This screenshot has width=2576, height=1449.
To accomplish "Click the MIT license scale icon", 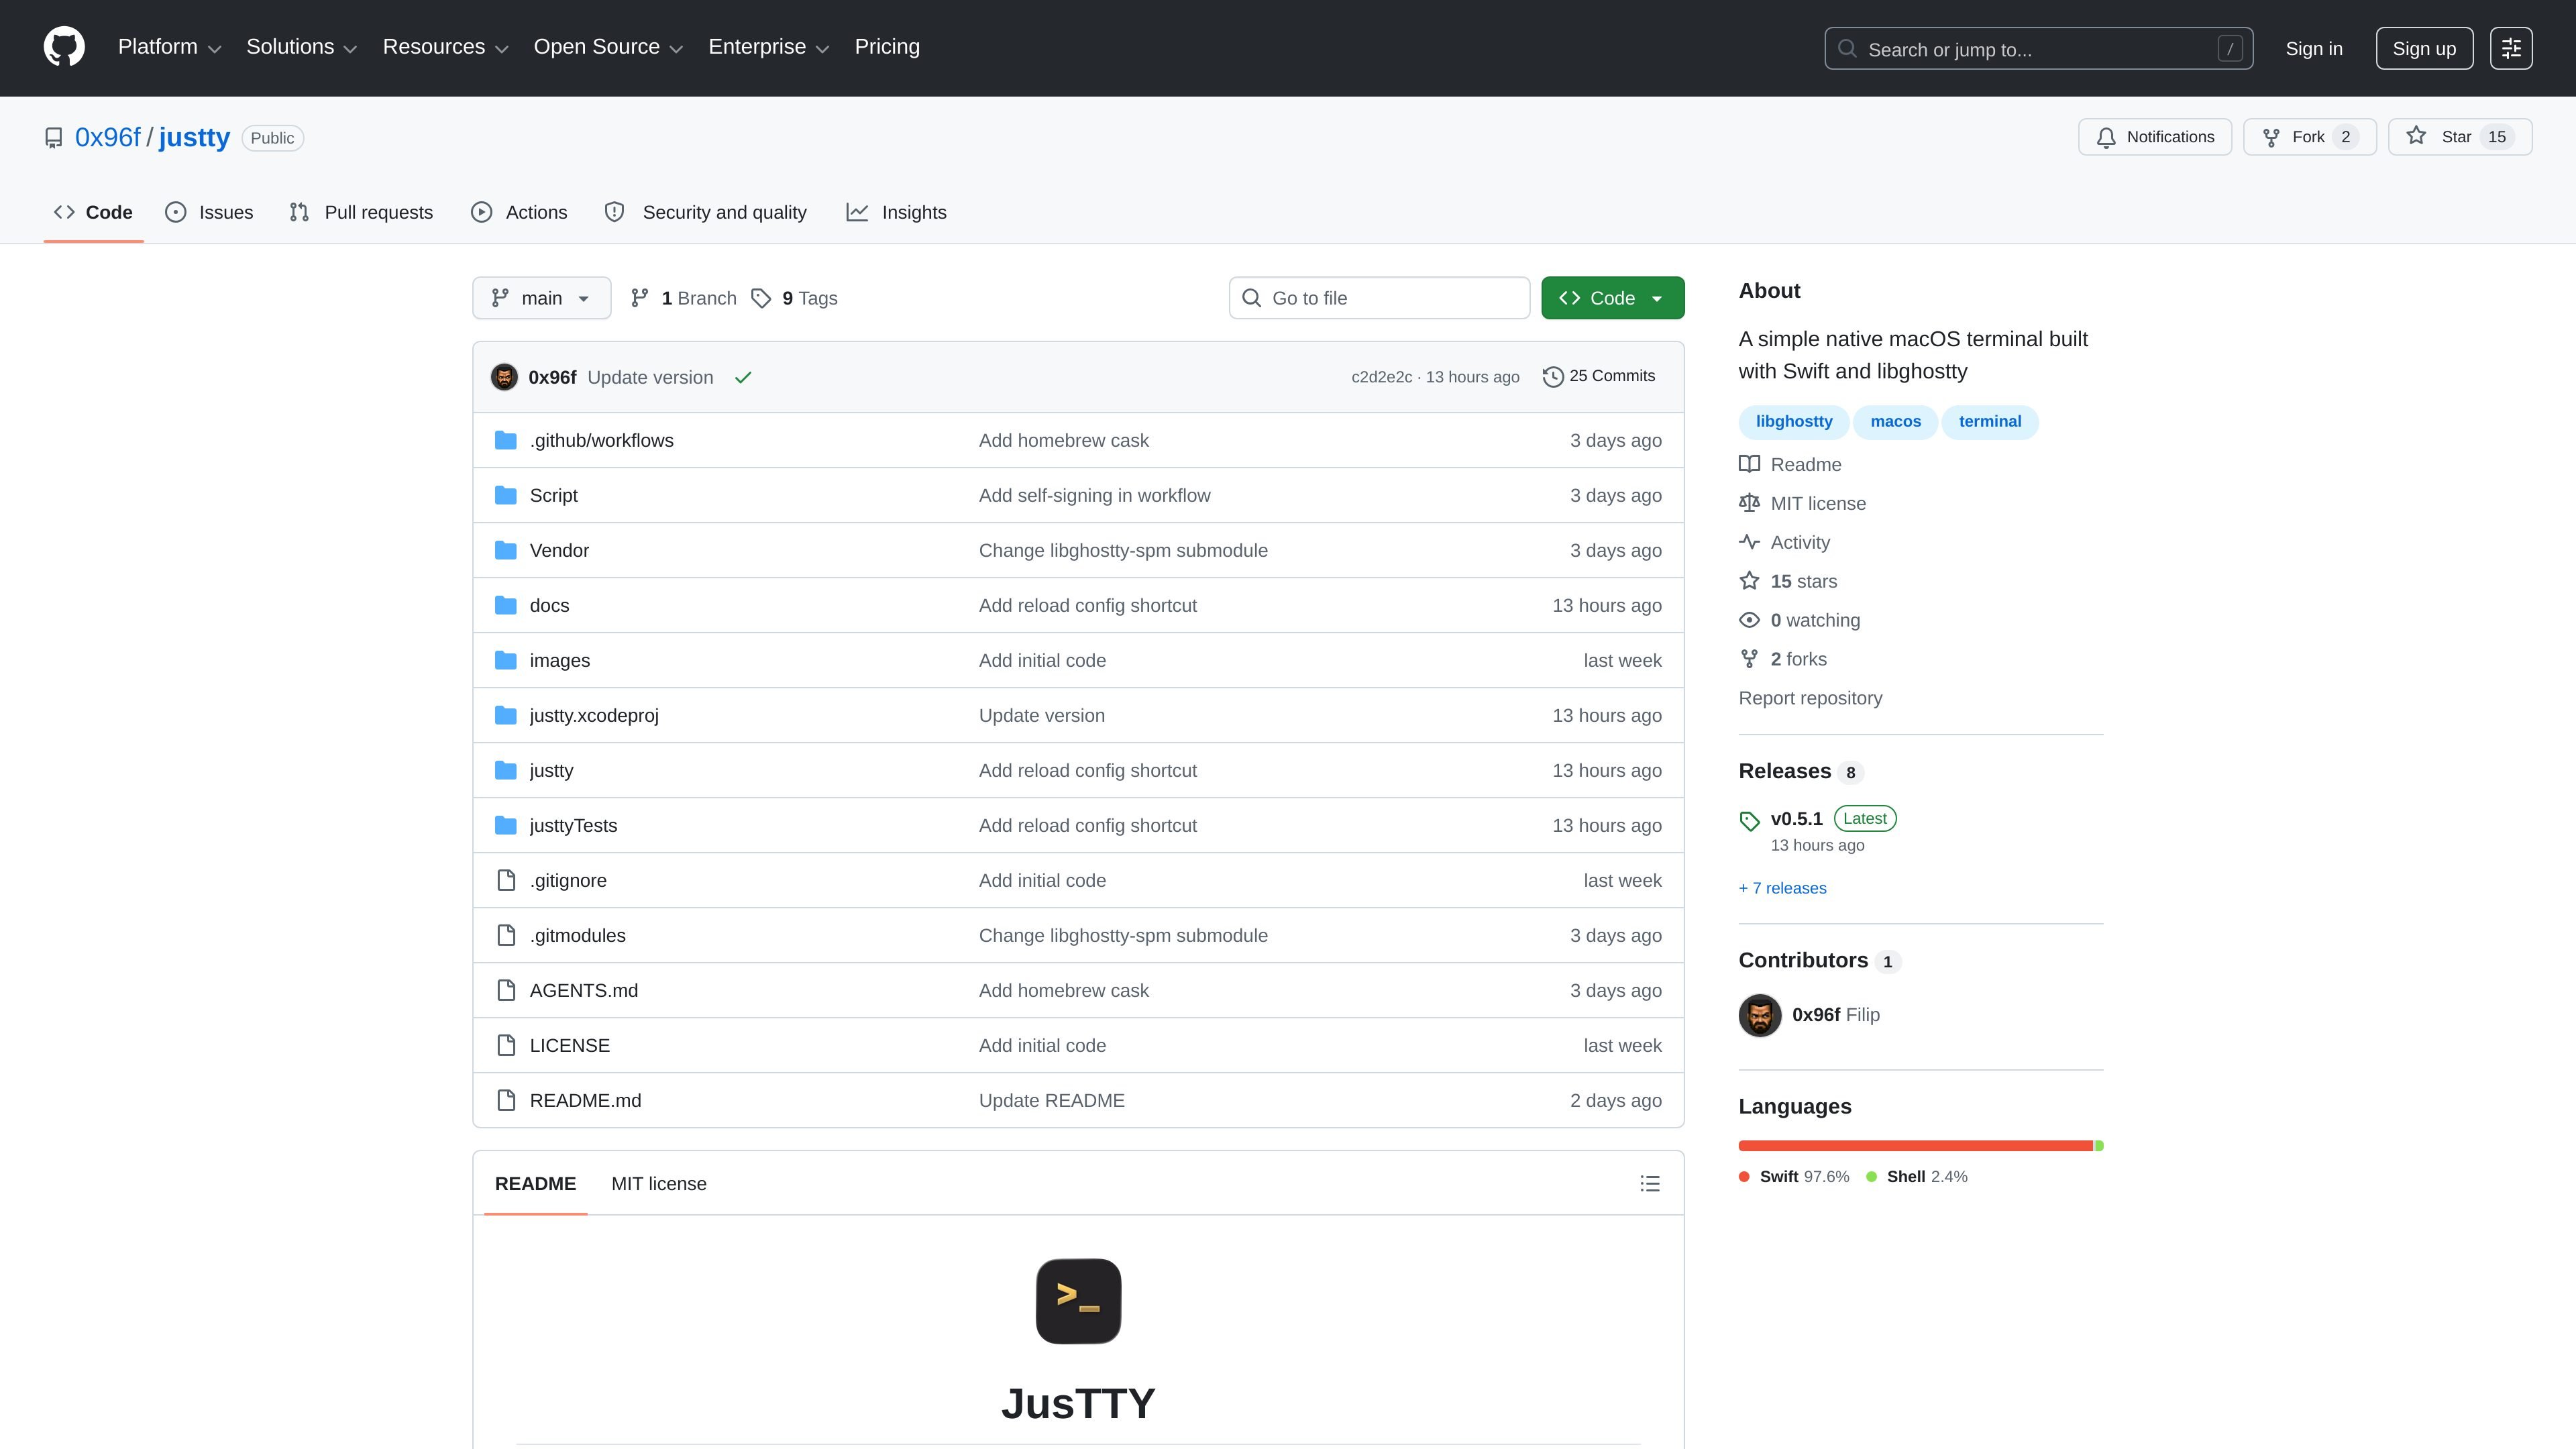I will click(1749, 503).
